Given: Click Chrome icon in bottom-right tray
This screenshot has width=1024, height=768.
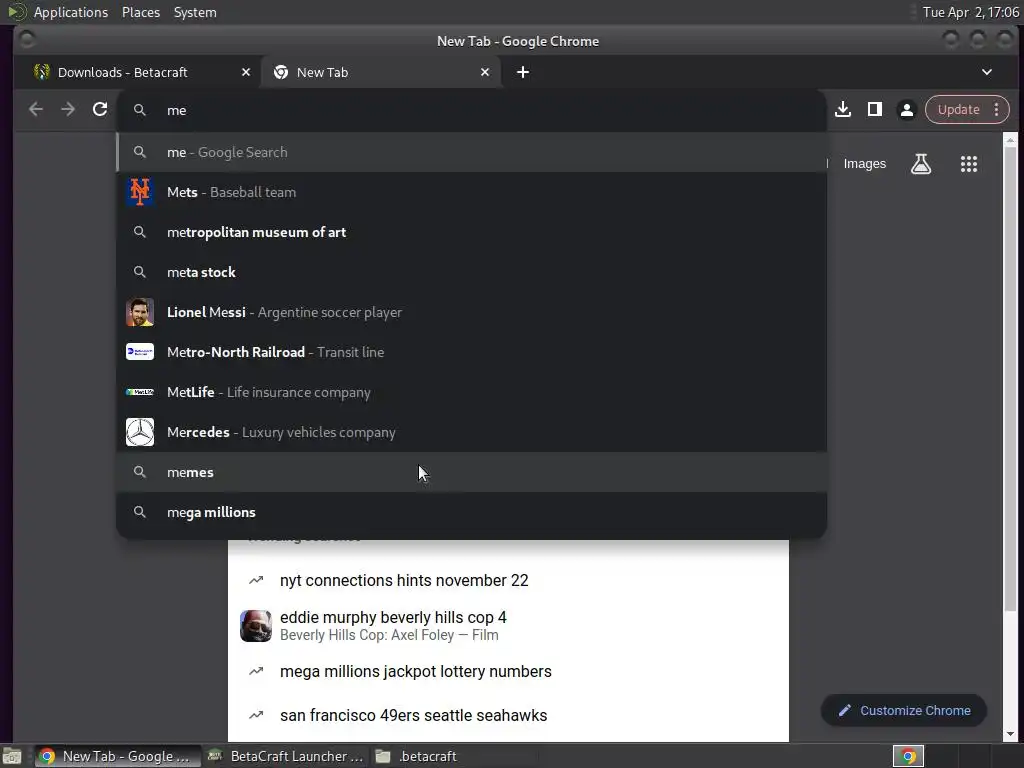Looking at the screenshot, I should coord(908,756).
